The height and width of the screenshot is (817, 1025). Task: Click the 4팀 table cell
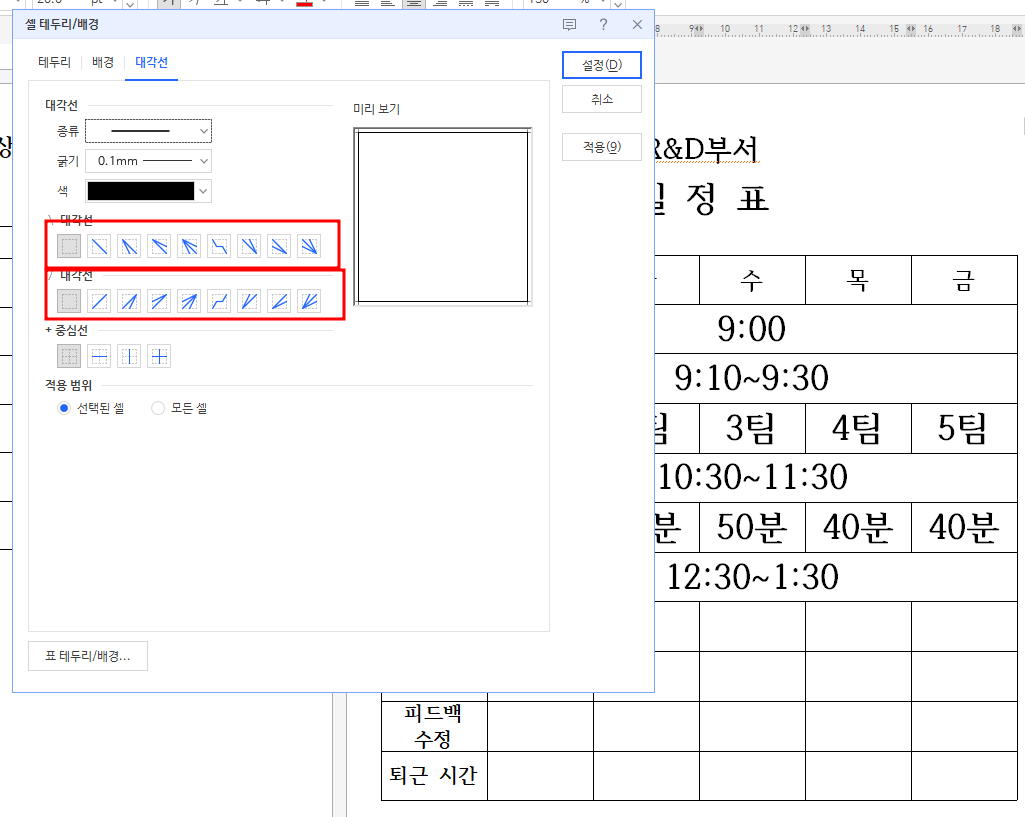[x=858, y=429]
